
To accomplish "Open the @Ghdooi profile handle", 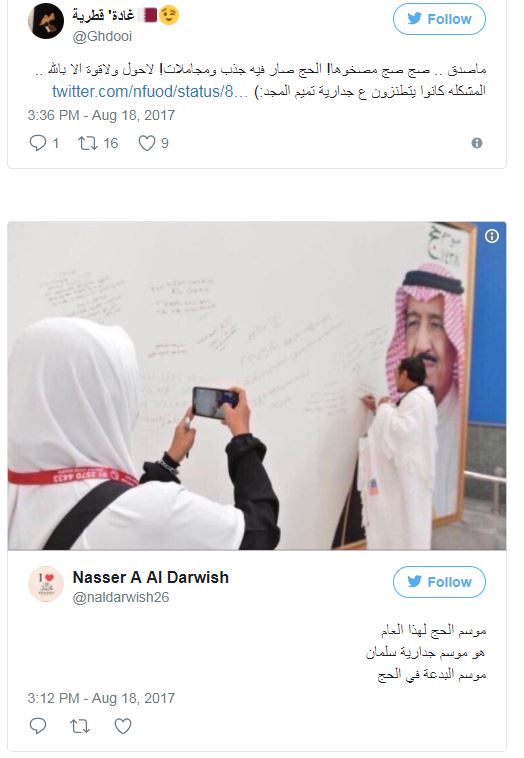I will coord(102,36).
